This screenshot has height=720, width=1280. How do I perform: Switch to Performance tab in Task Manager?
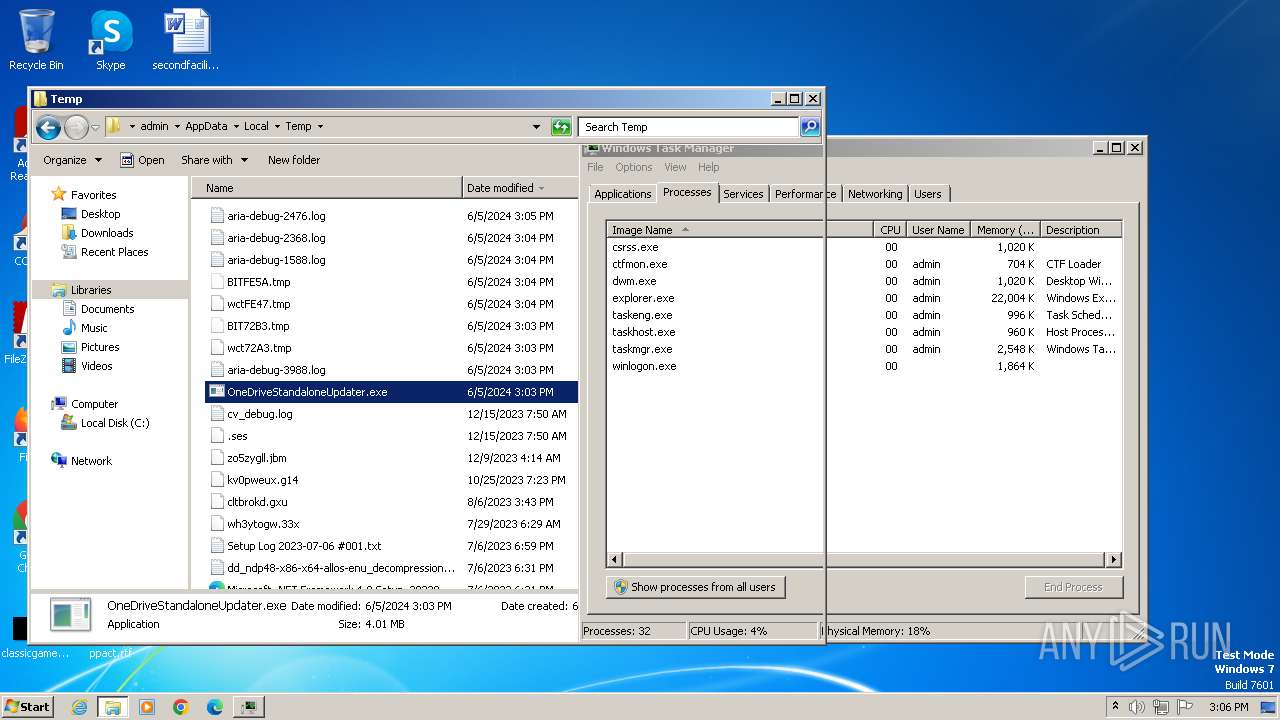[x=805, y=194]
